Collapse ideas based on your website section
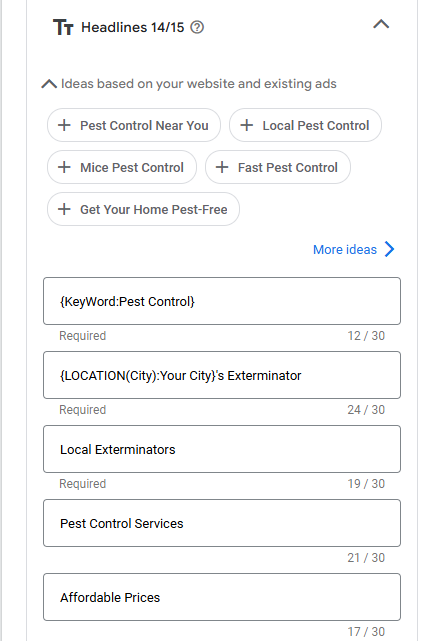 [x=49, y=84]
